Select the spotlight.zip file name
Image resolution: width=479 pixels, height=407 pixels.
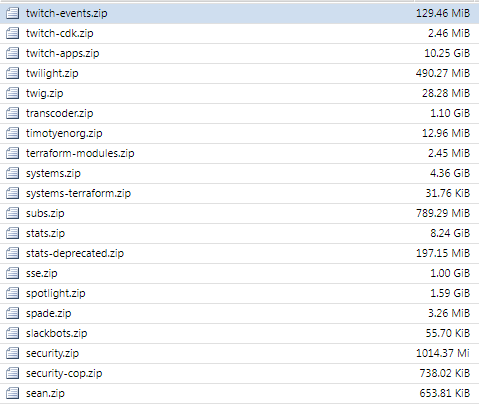(56, 293)
